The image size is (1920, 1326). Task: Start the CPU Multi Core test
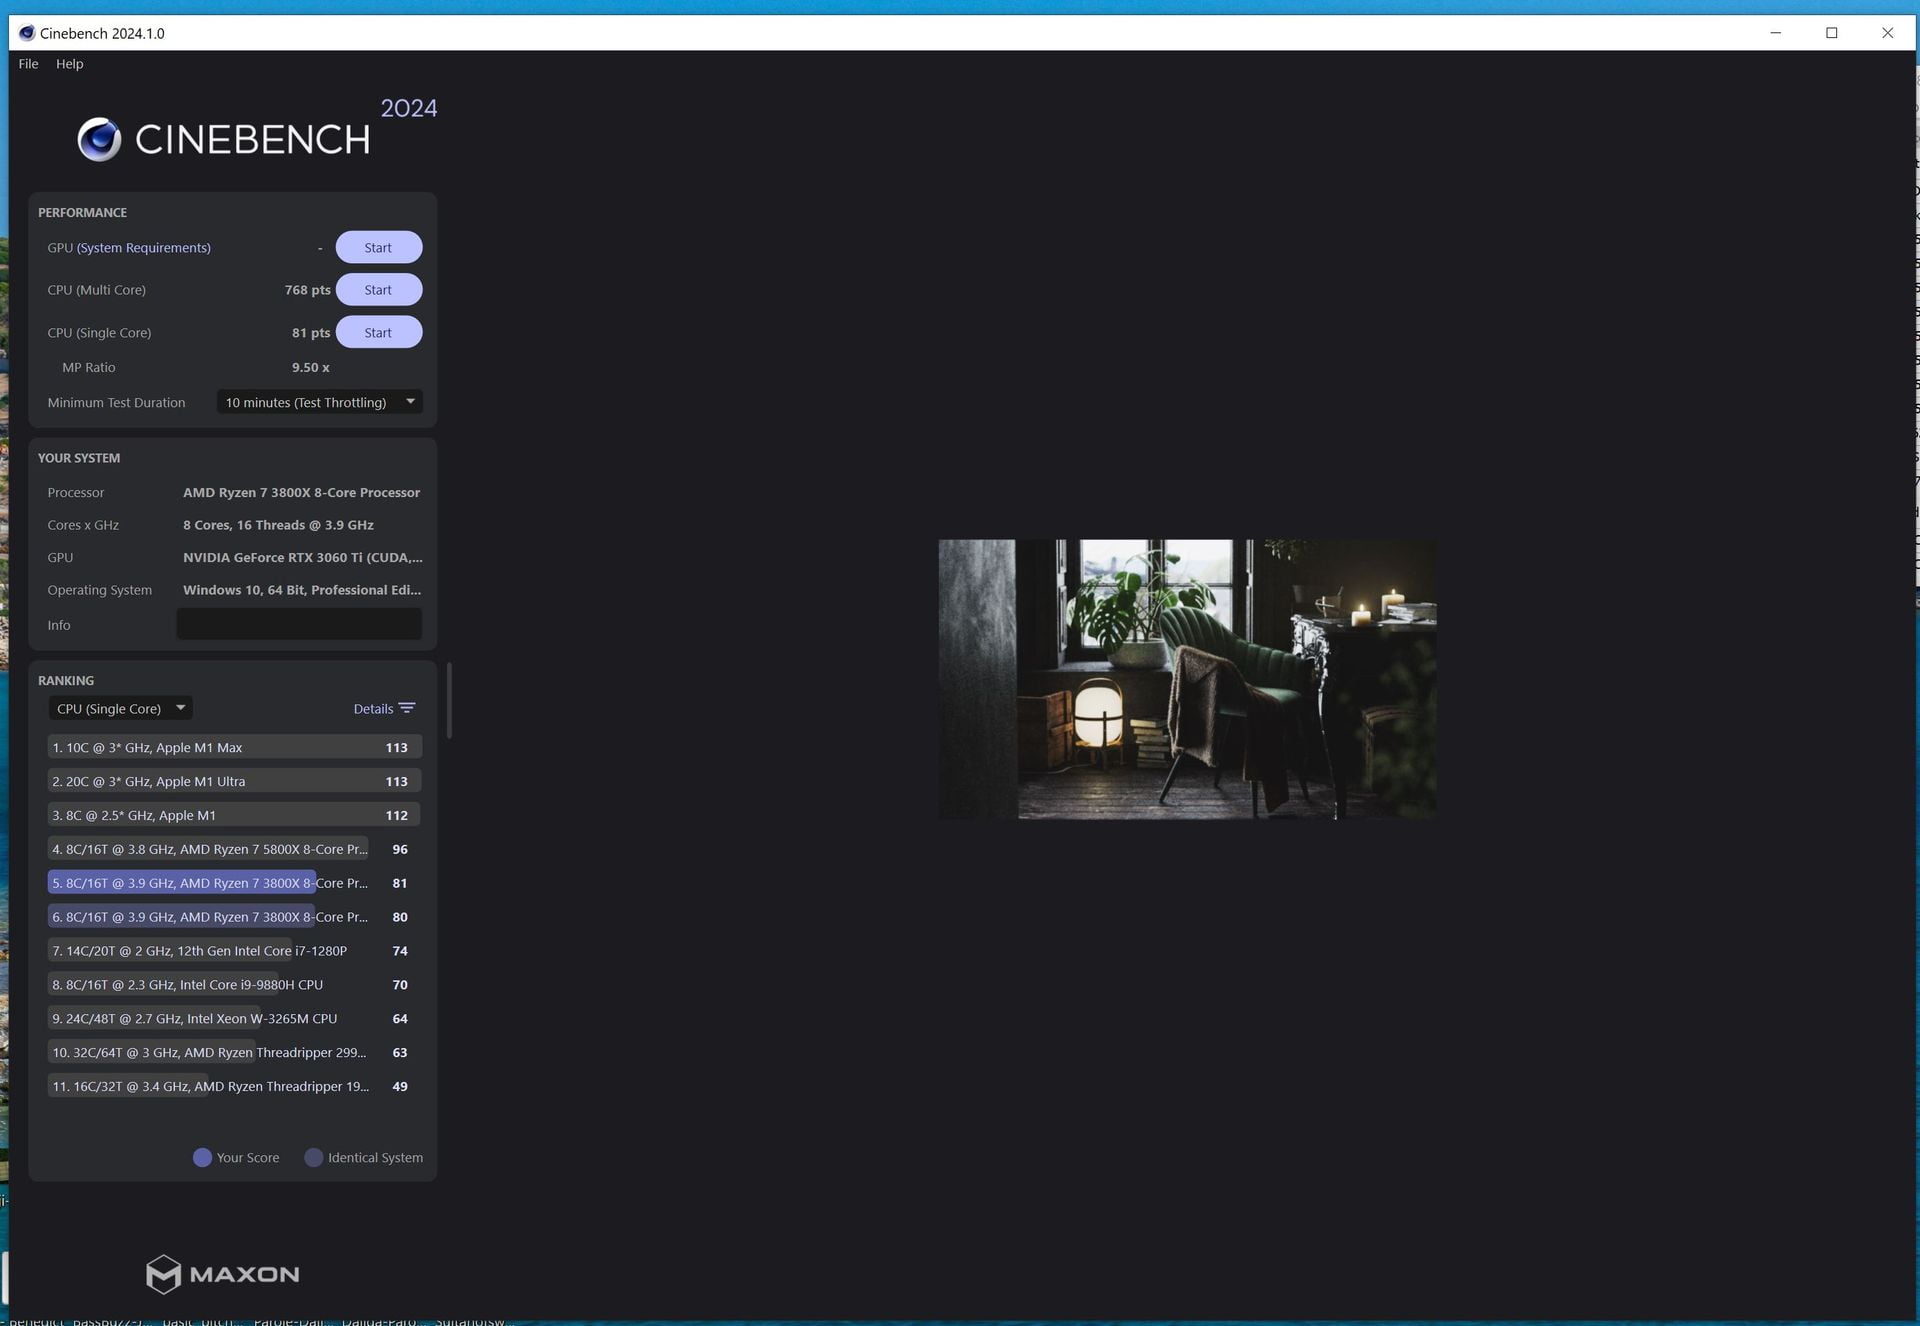[378, 290]
